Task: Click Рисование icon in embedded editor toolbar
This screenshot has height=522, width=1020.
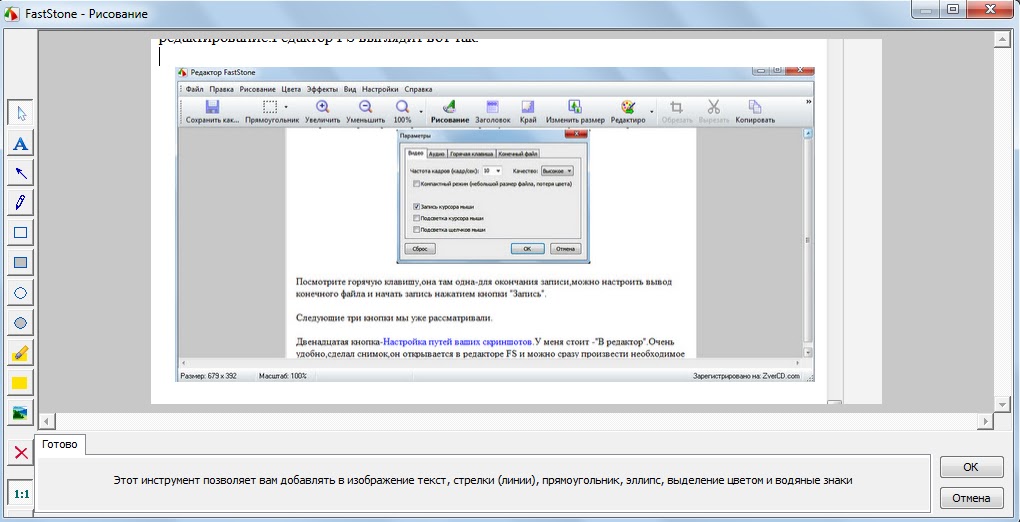Action: [x=450, y=112]
